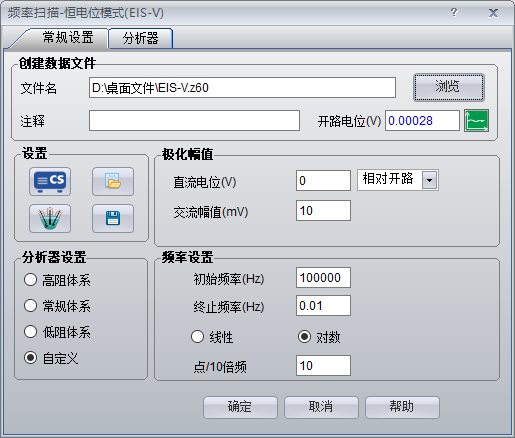Expand the 相对开路 dropdown arrow
Screen dimensions: 515x438
[x=430, y=180]
